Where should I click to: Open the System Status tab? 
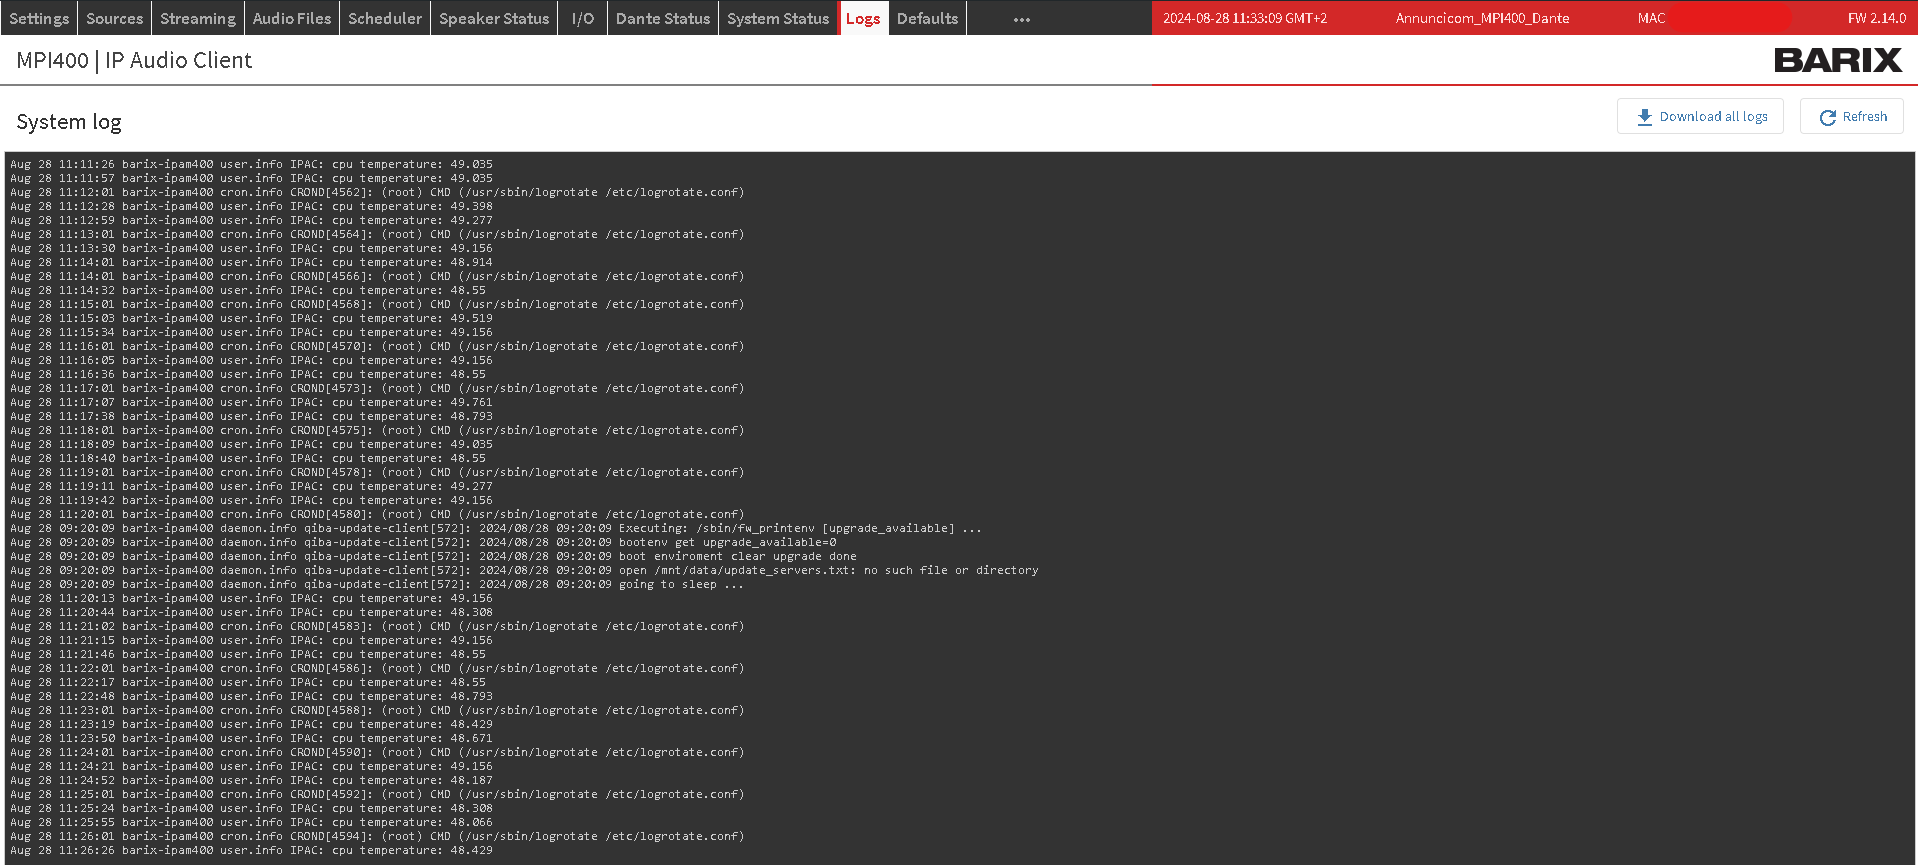tap(777, 18)
